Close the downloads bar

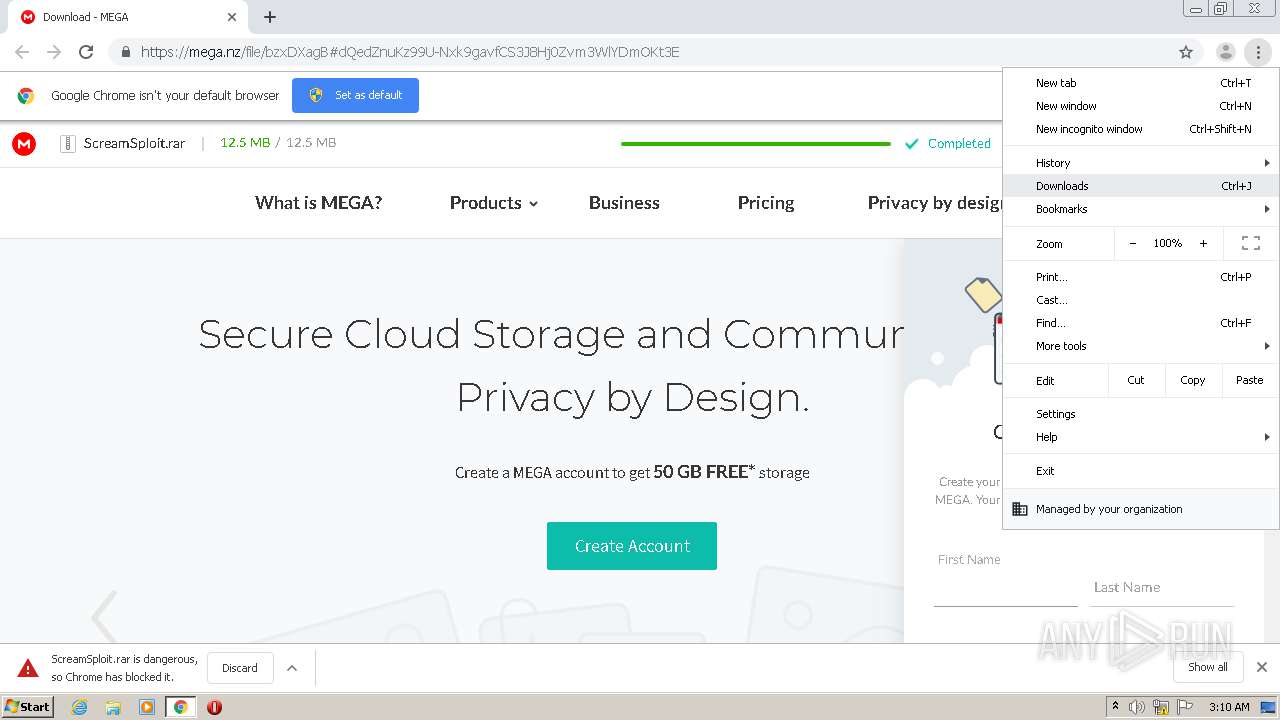tap(1262, 667)
